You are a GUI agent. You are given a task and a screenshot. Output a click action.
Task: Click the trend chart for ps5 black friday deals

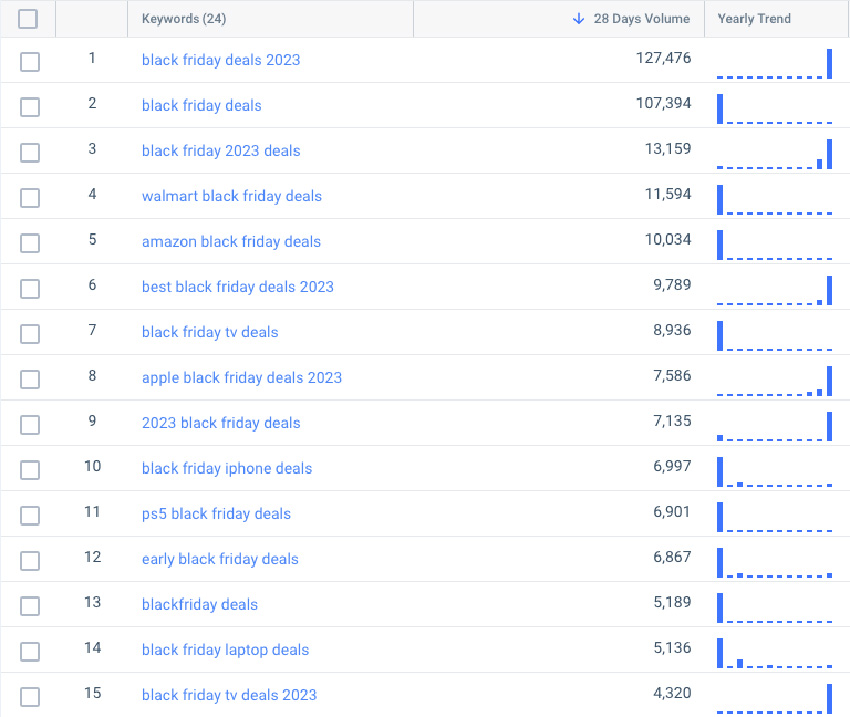(x=775, y=515)
